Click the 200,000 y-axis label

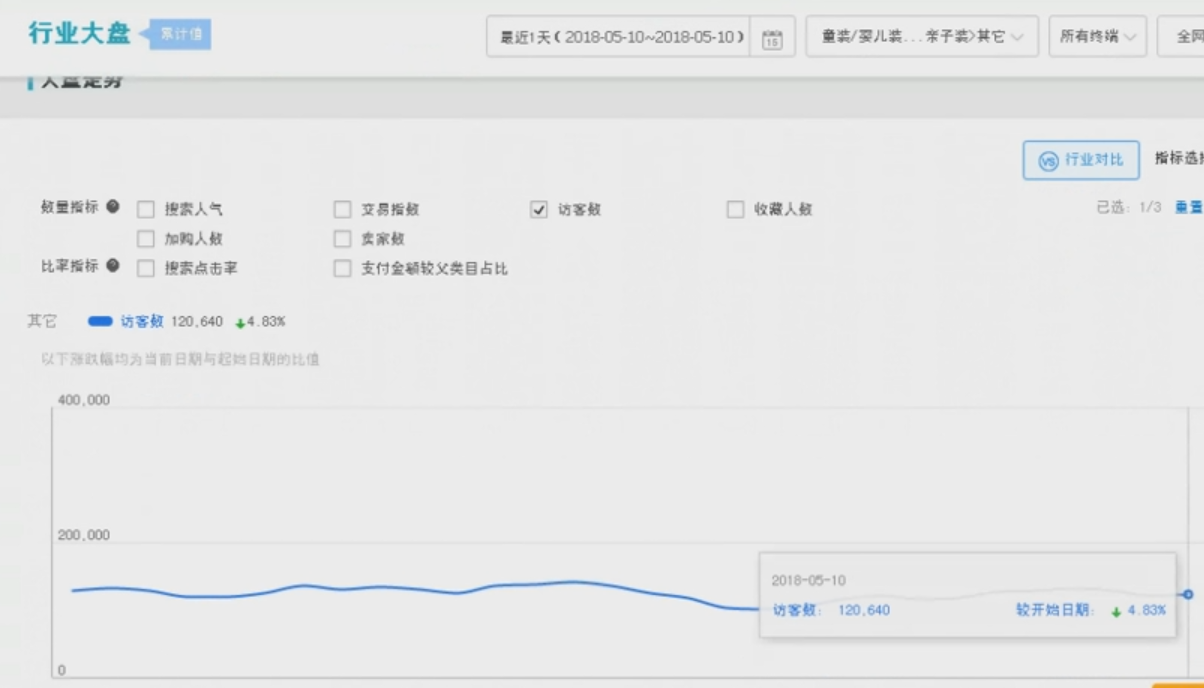tap(84, 535)
